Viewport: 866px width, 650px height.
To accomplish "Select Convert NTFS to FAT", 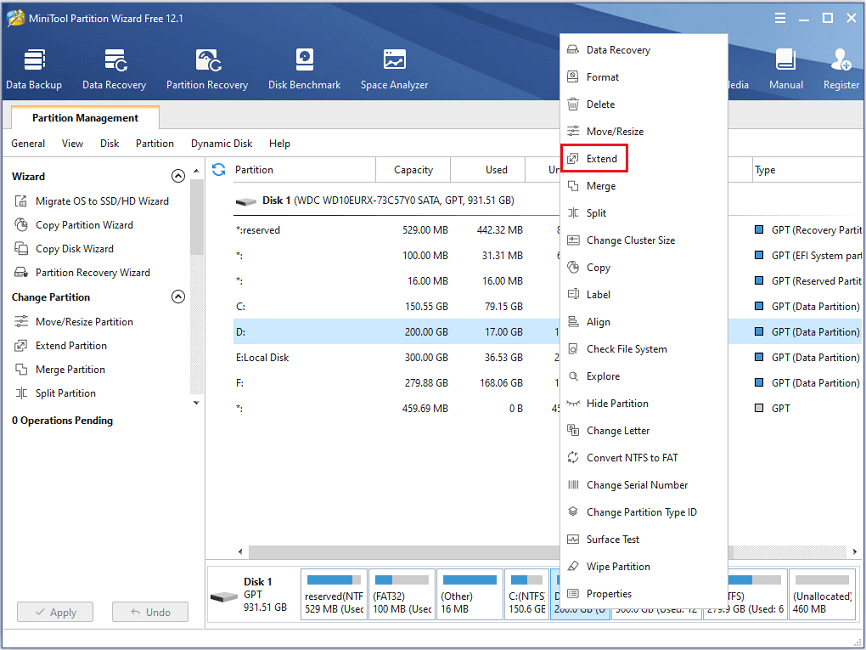I will [643, 457].
